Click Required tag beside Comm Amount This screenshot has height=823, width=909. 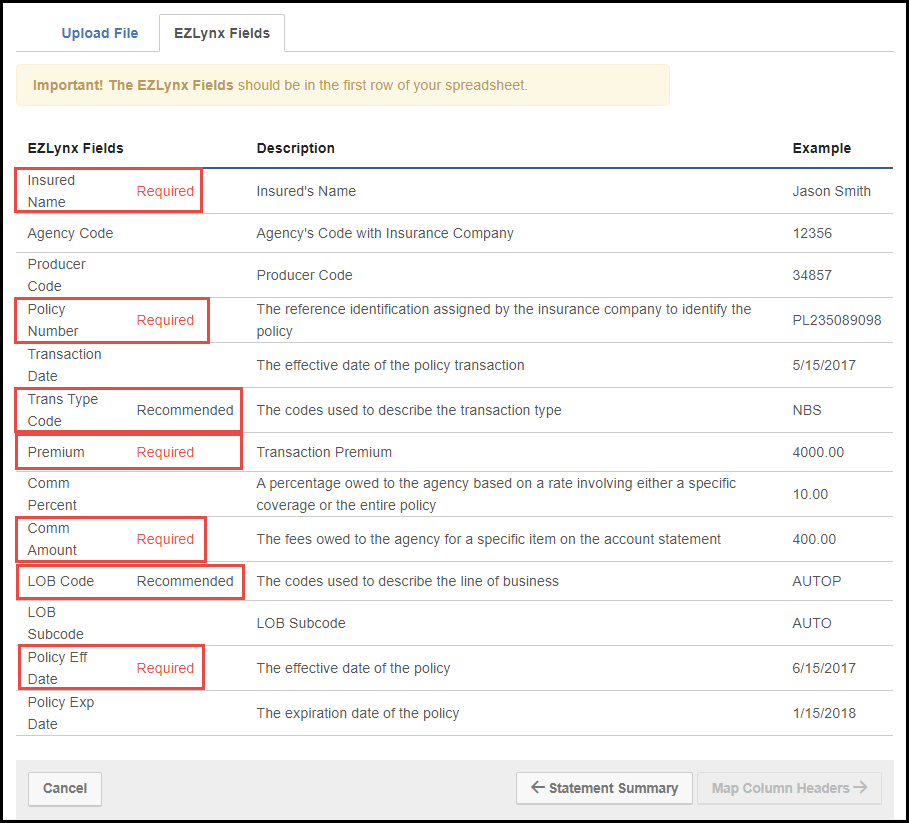(x=165, y=539)
